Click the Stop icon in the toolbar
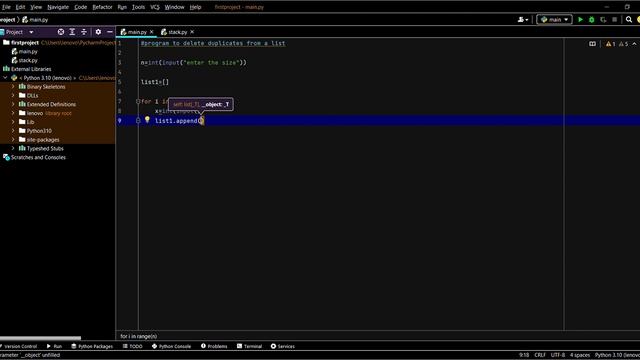This screenshot has height=360, width=640. [x=615, y=20]
